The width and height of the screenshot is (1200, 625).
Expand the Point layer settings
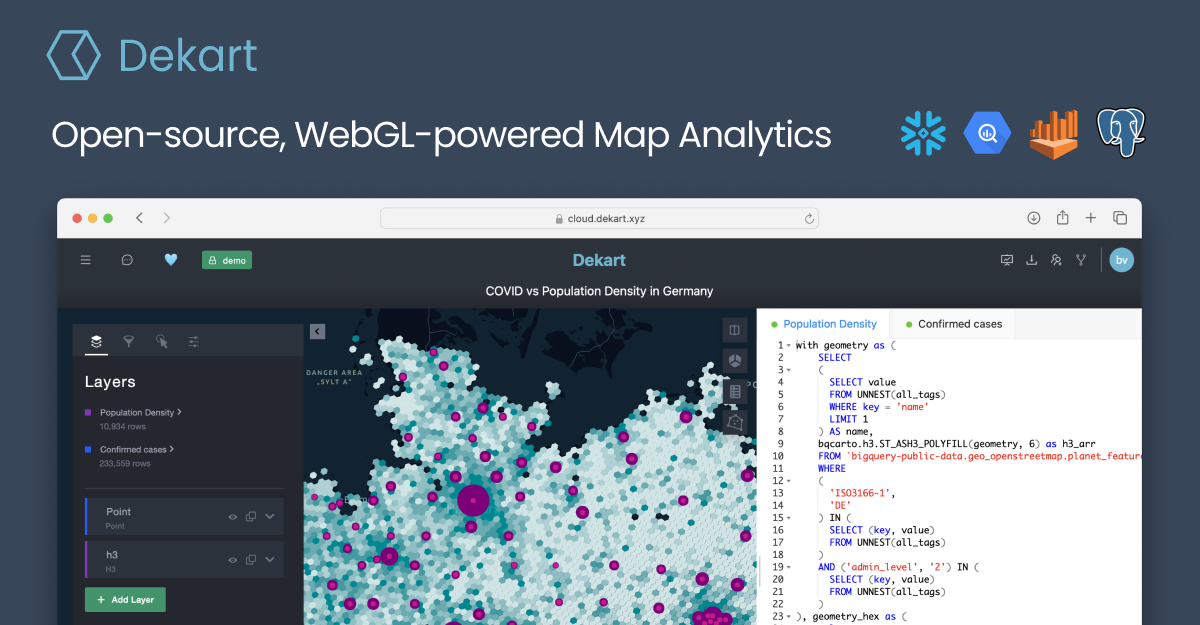pyautogui.click(x=268, y=516)
